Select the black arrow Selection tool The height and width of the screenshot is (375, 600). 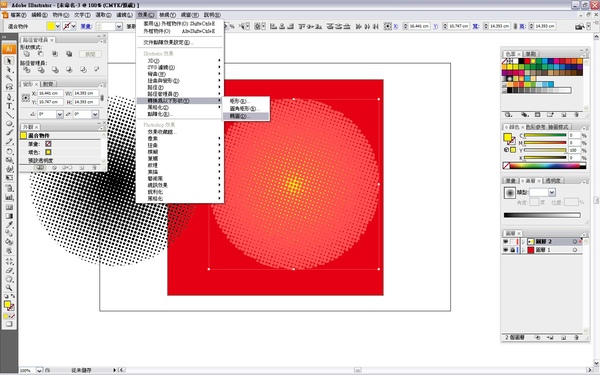pos(9,61)
